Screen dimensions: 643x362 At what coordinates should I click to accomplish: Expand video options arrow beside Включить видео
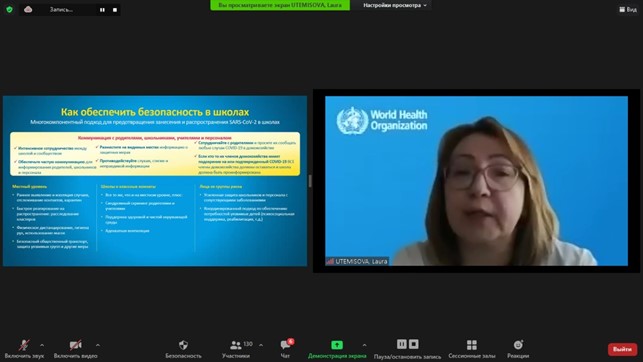[98, 345]
